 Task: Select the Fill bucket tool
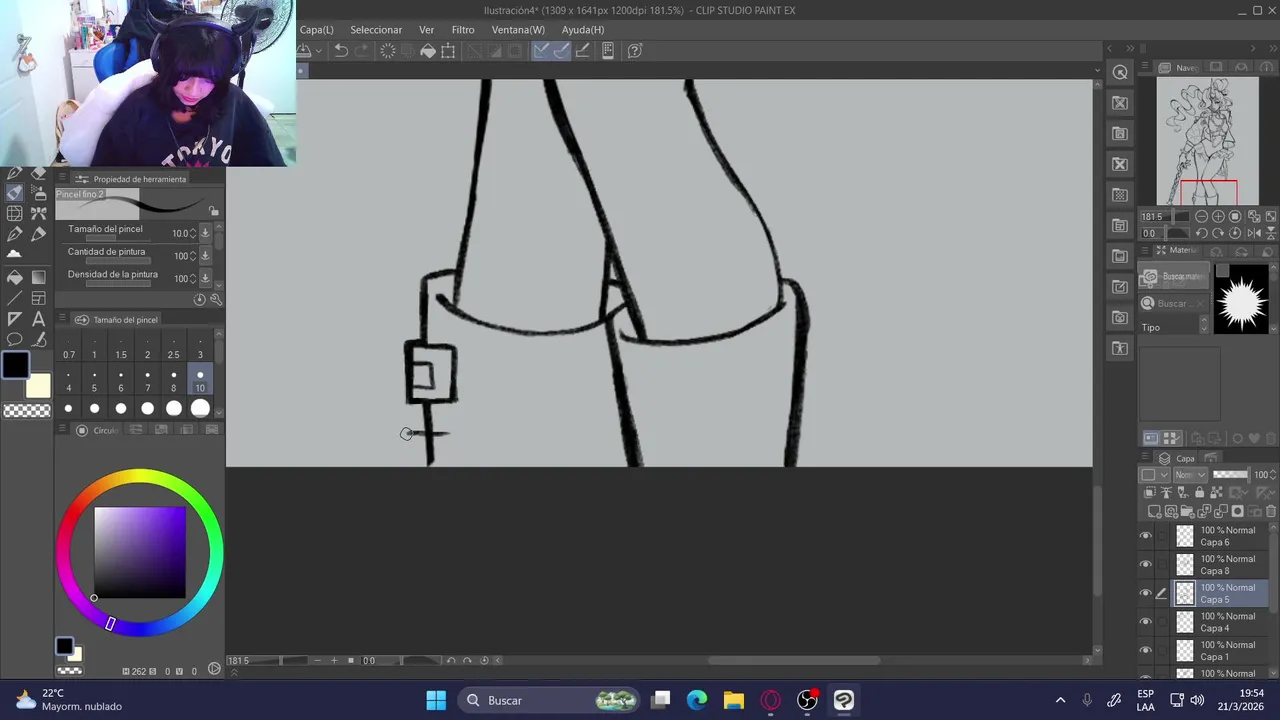(x=14, y=277)
